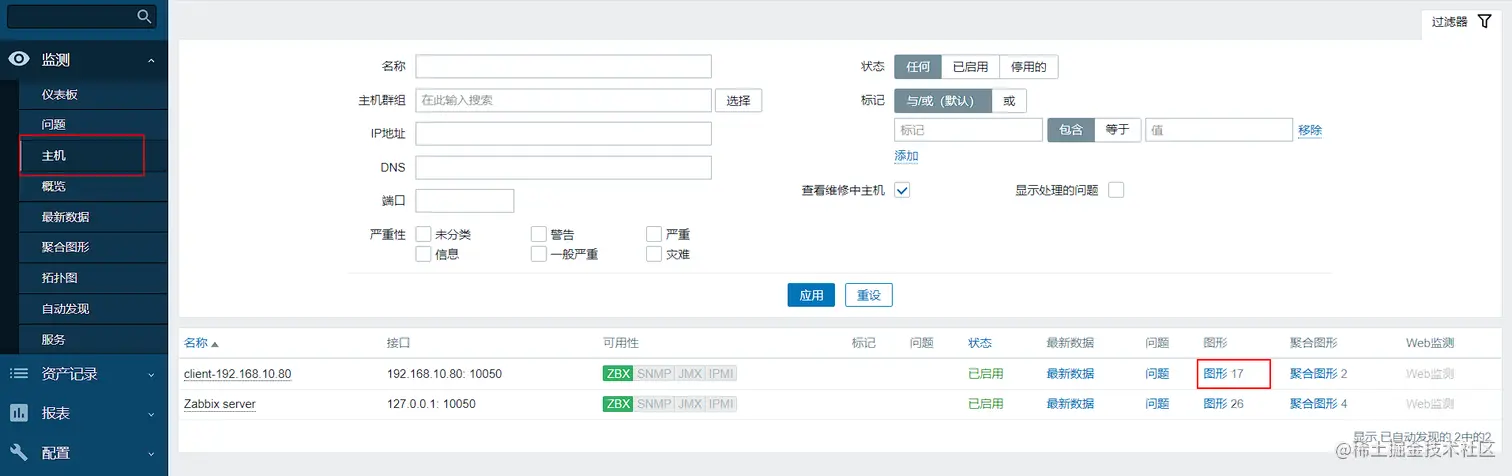Image resolution: width=1512 pixels, height=476 pixels.
Task: Focus the 主机群组 search input
Action: pos(563,101)
